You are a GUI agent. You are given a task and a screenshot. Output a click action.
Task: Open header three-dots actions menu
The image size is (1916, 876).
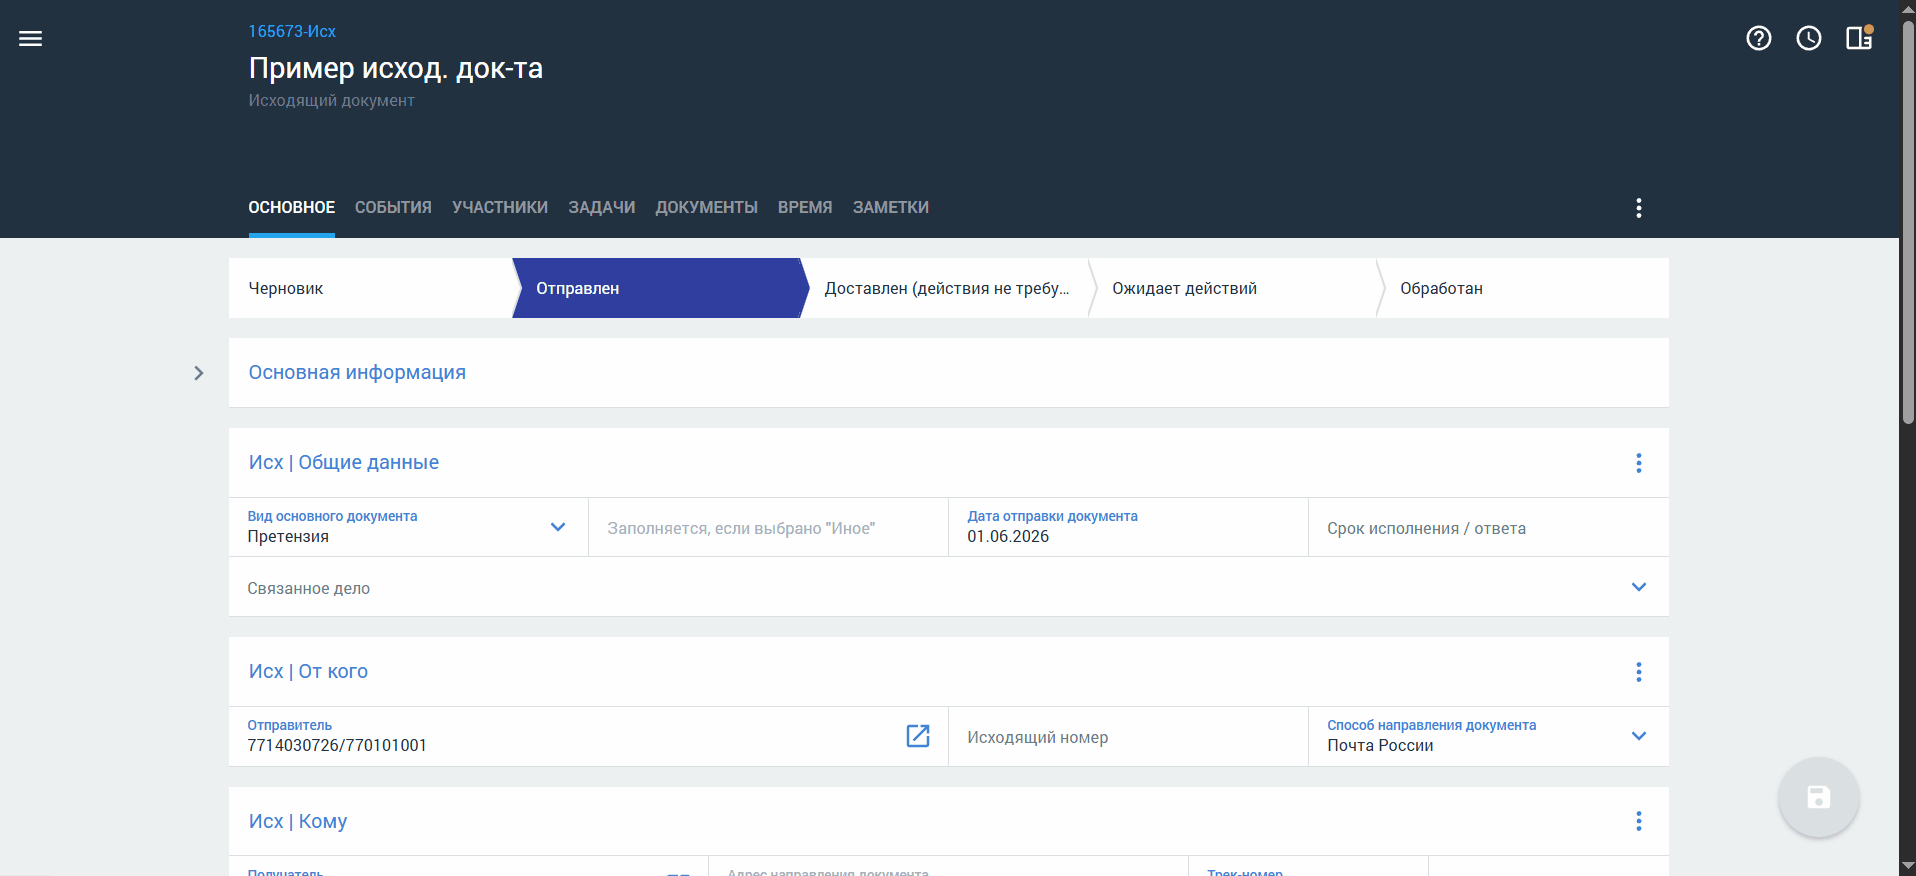[1639, 208]
